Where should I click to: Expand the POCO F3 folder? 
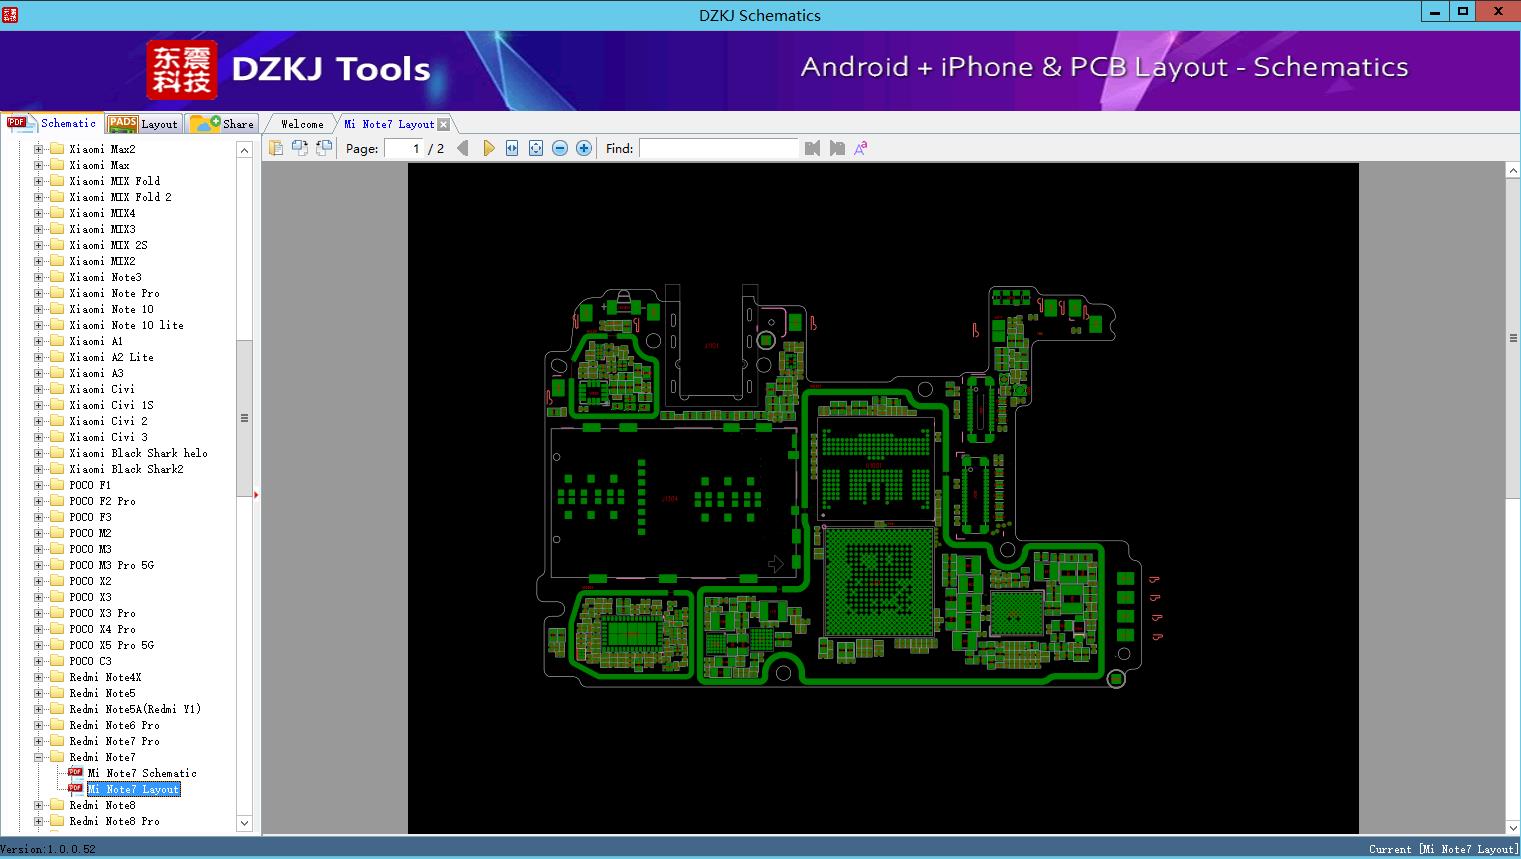pos(39,517)
